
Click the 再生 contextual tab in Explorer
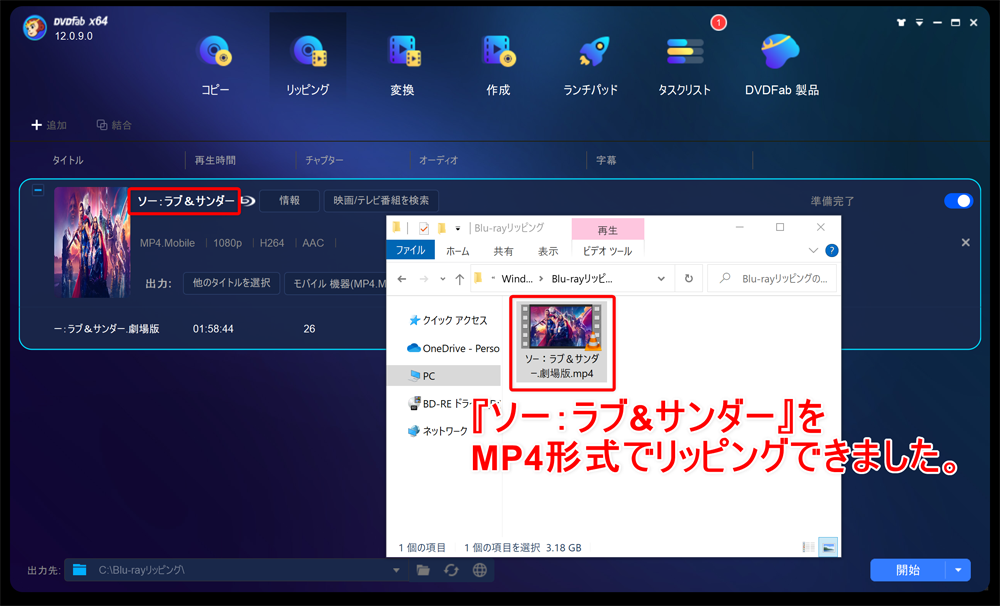[608, 230]
